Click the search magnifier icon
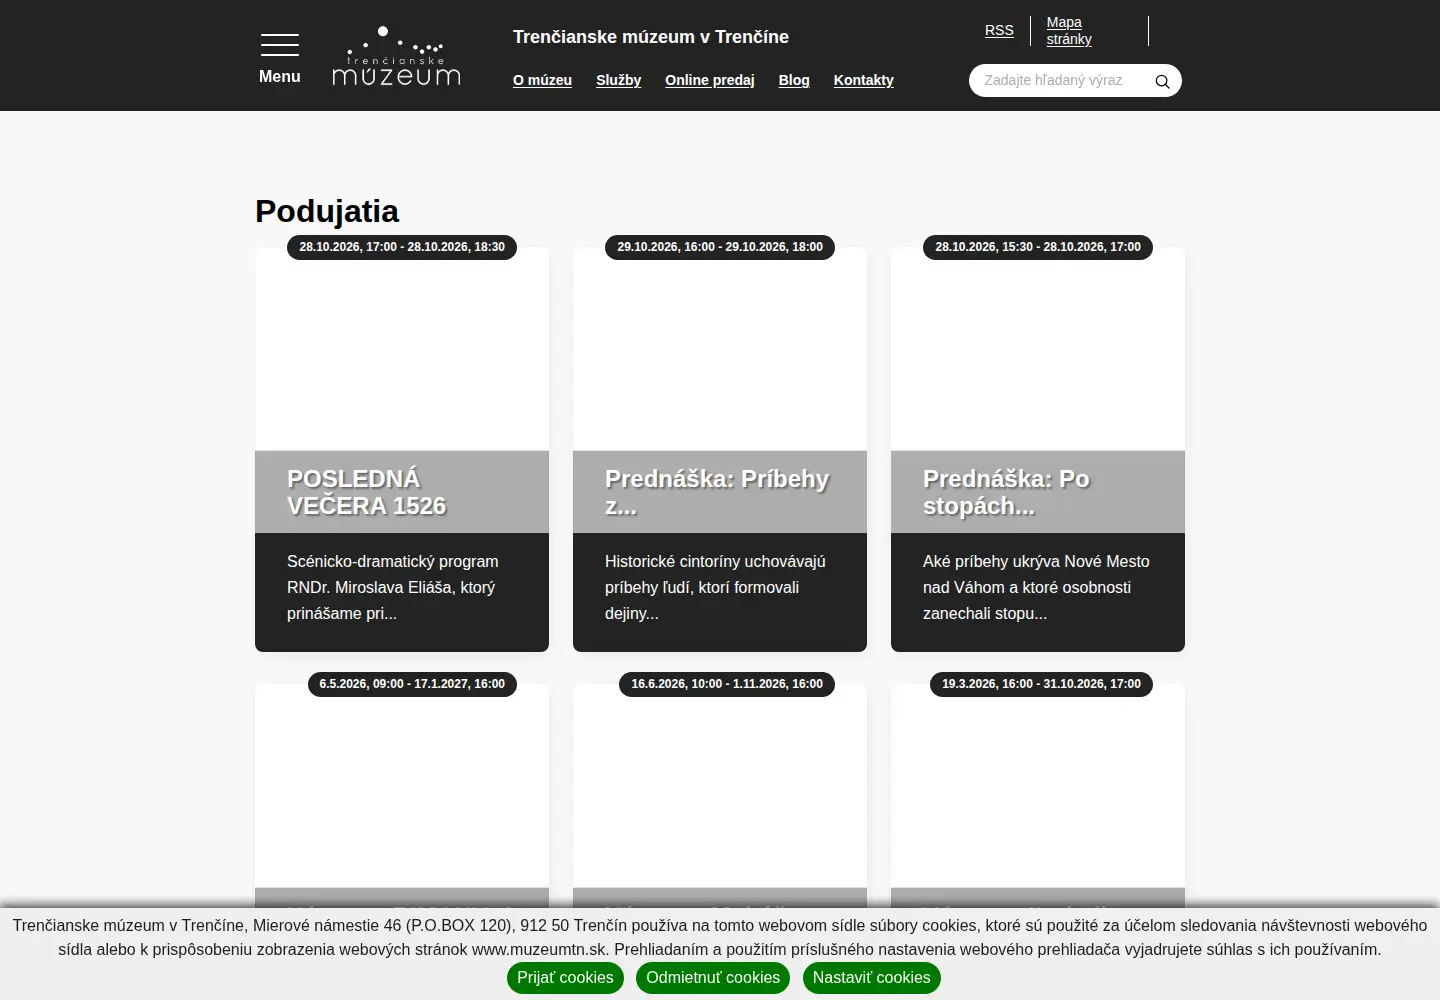 pos(1162,81)
